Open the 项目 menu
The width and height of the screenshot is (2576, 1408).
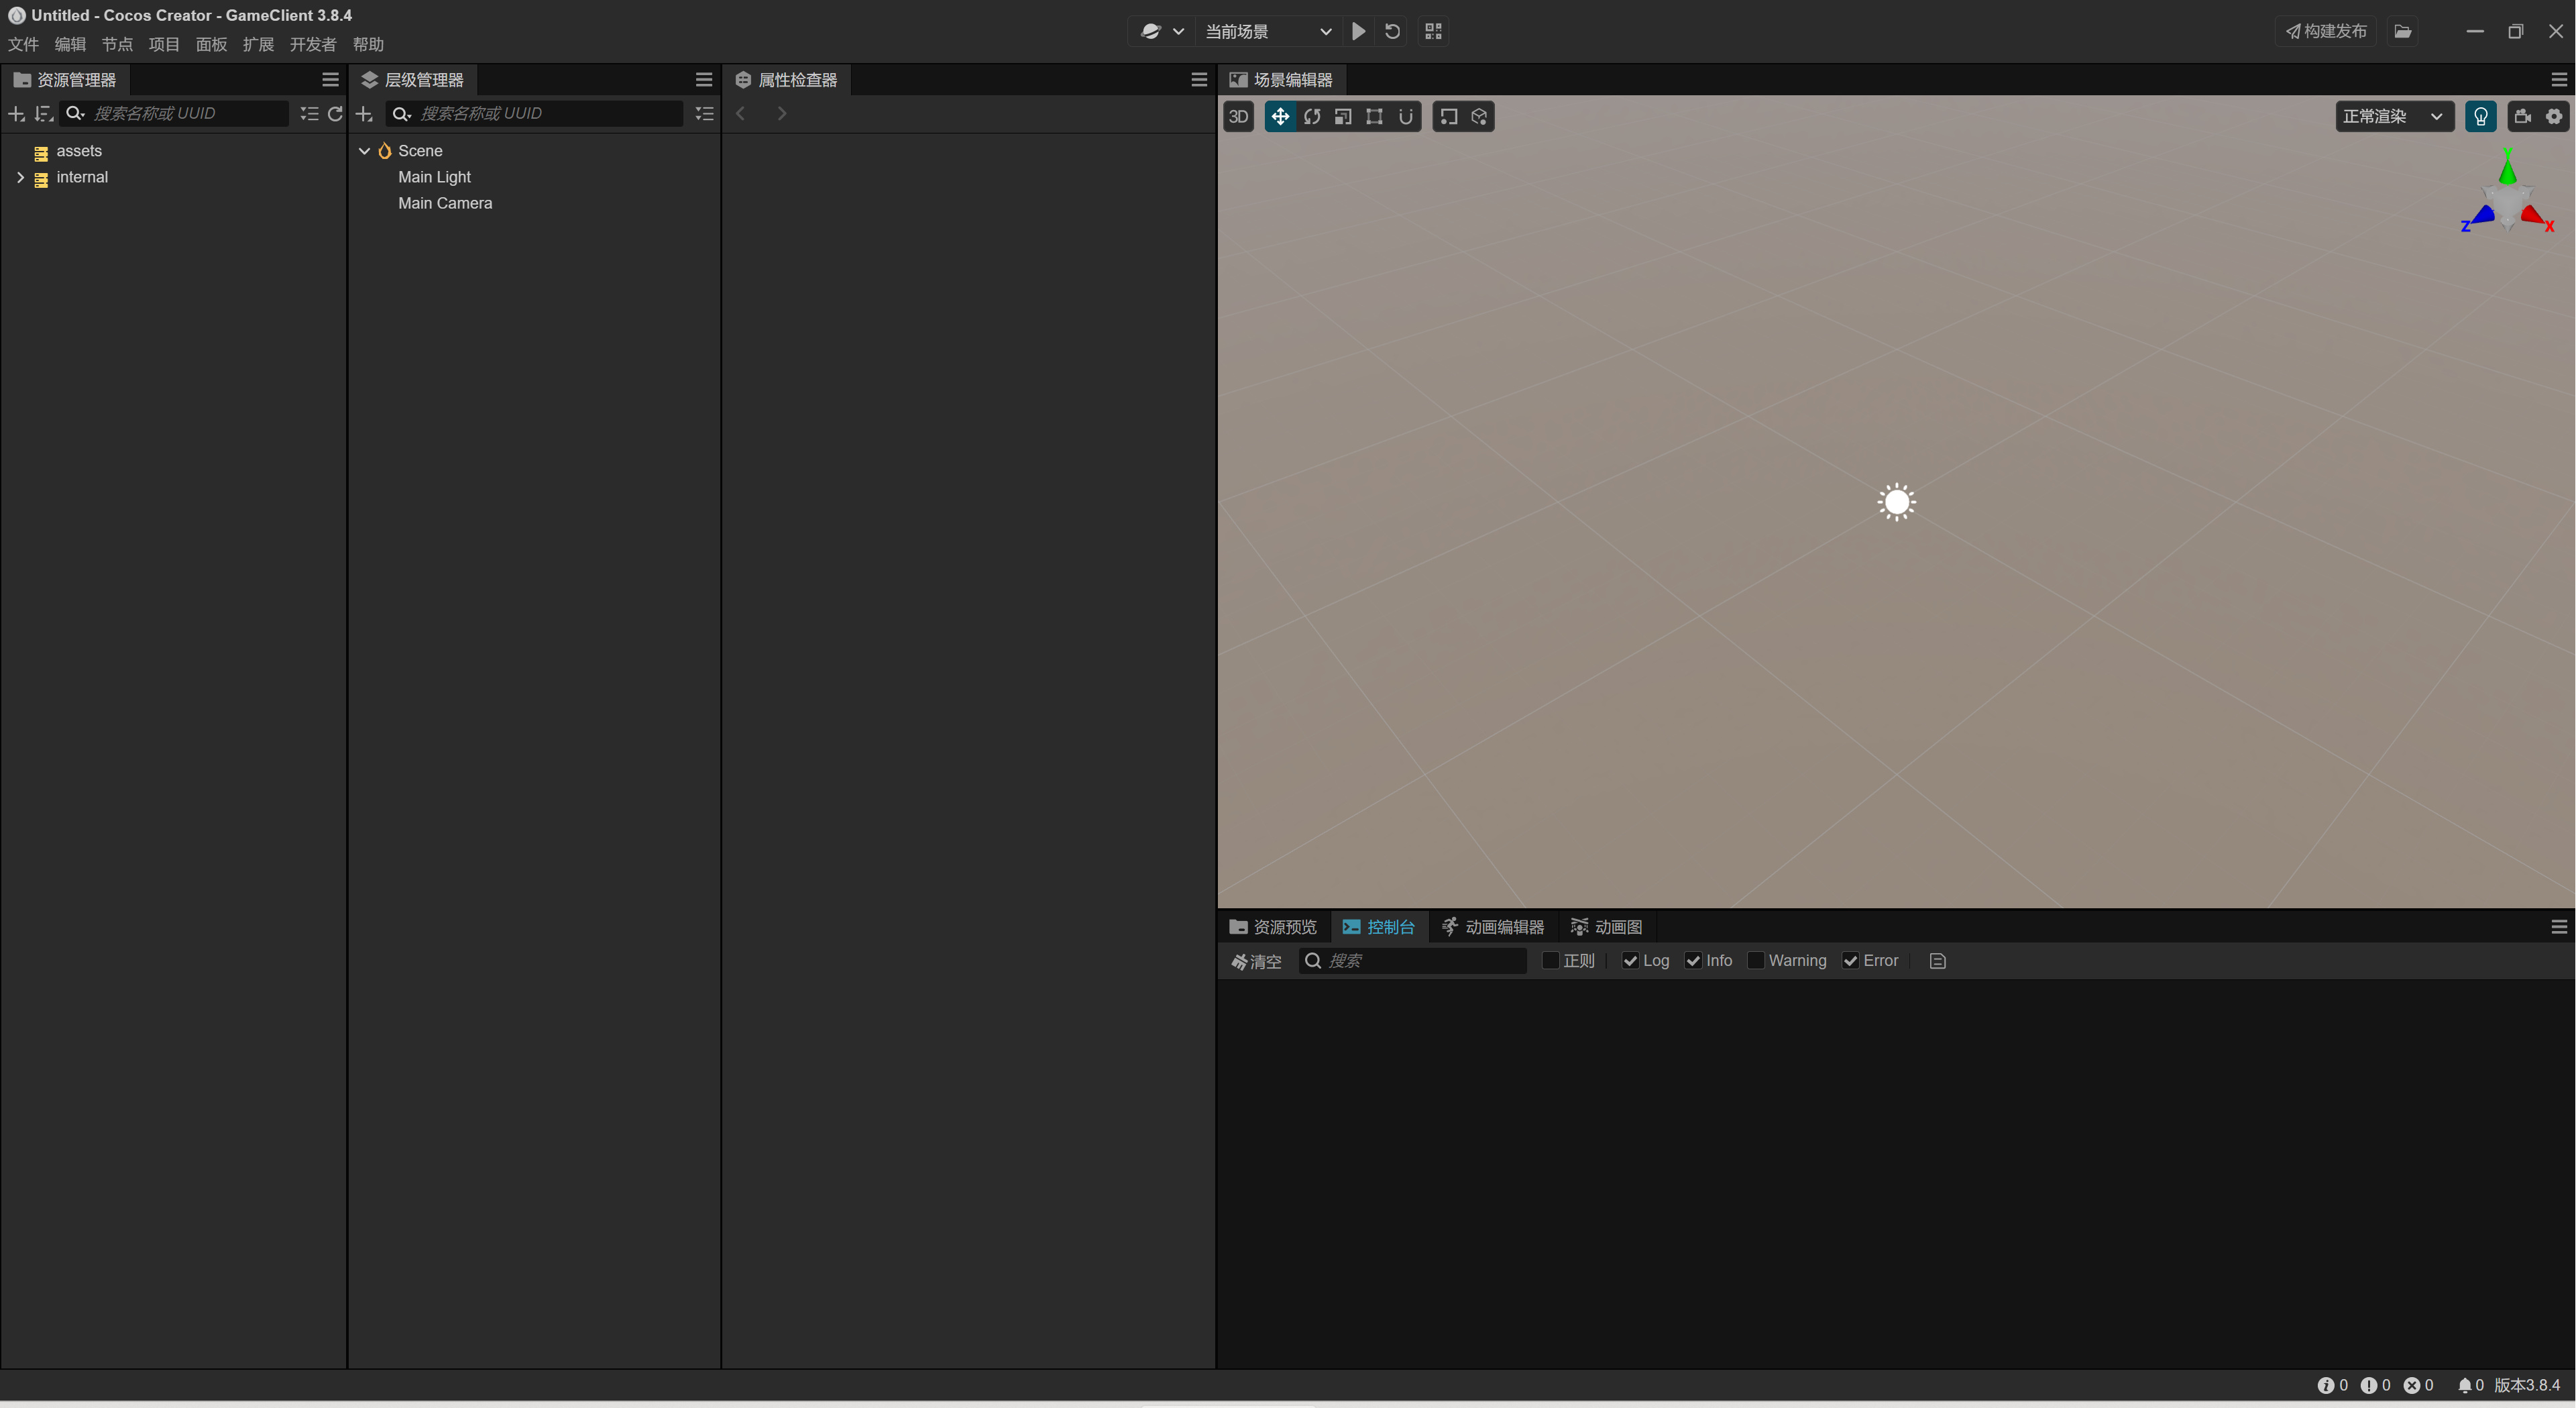[164, 45]
